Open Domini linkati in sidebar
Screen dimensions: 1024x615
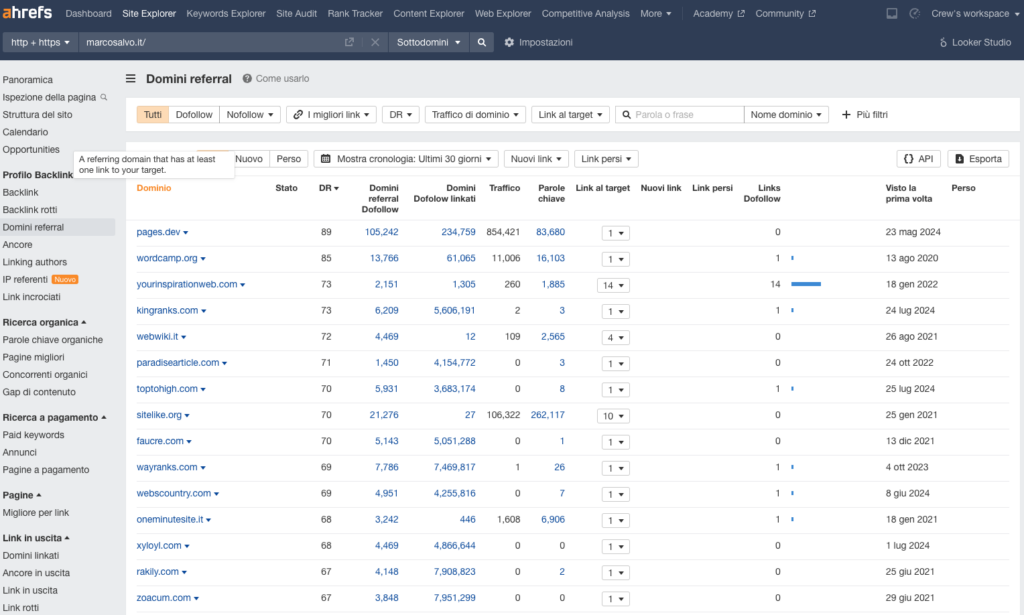(31, 556)
